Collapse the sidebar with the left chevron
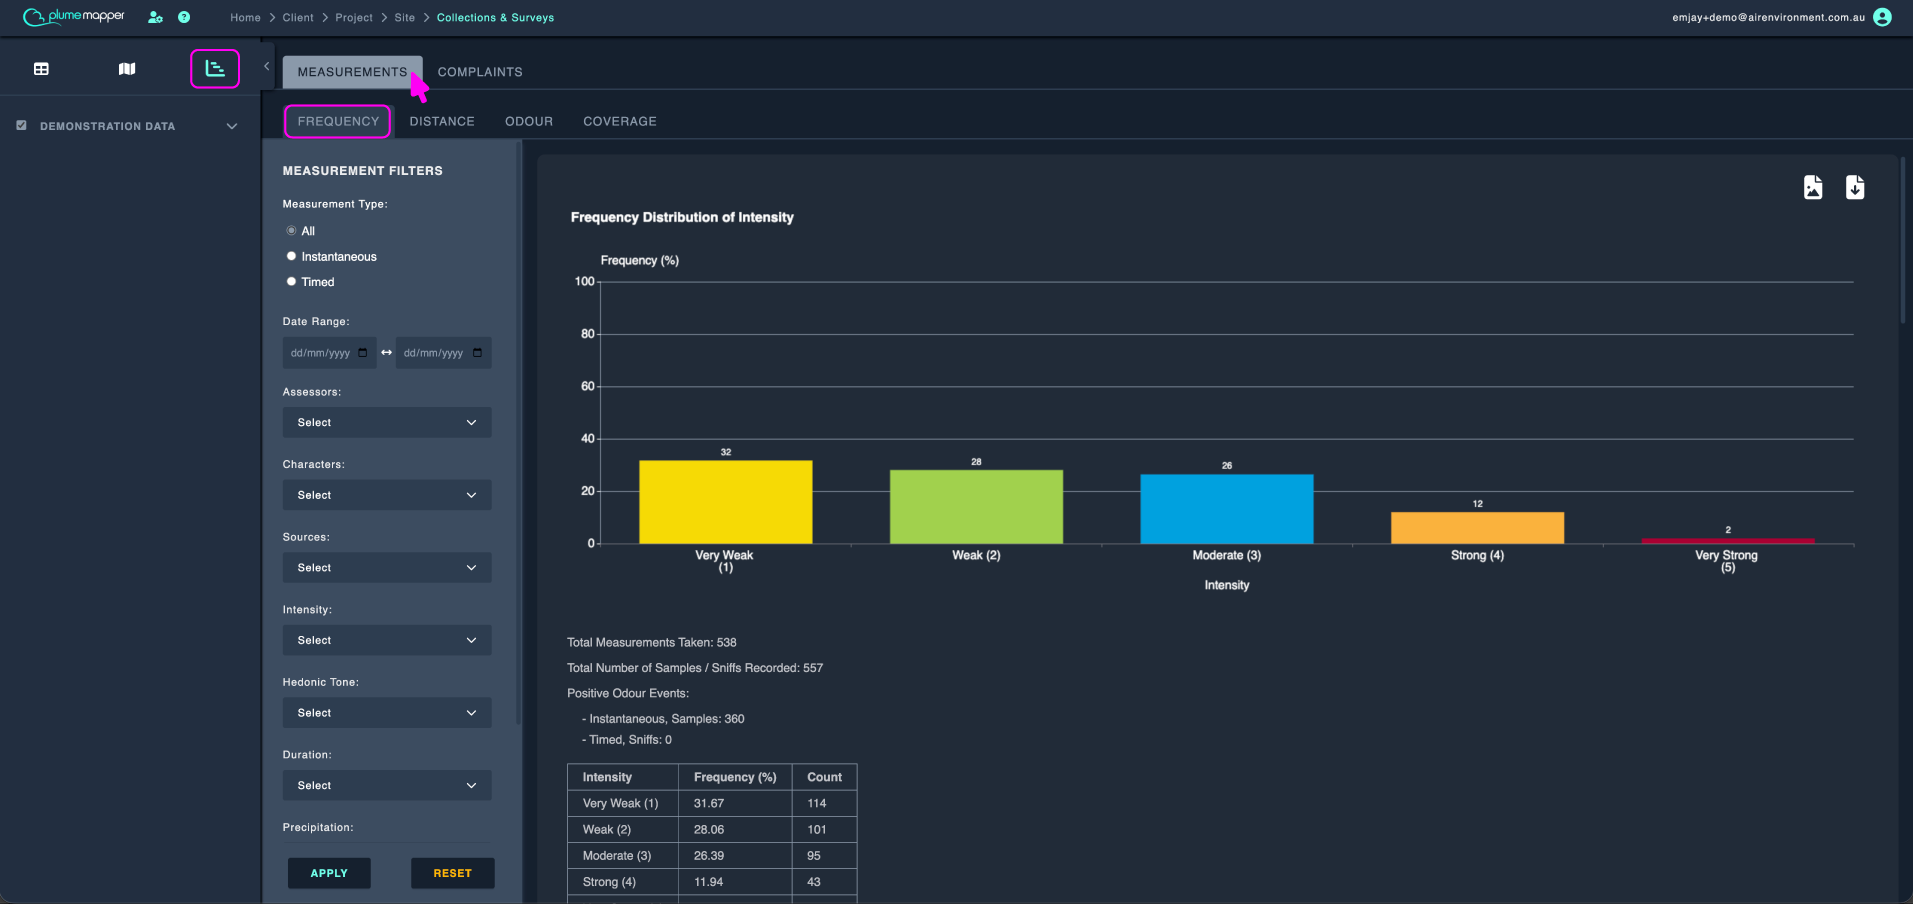Image resolution: width=1913 pixels, height=904 pixels. [266, 66]
